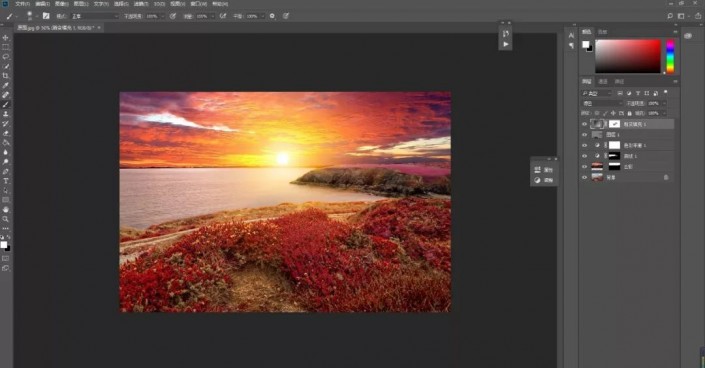
Task: Select the Hand tool
Action: coord(6,210)
